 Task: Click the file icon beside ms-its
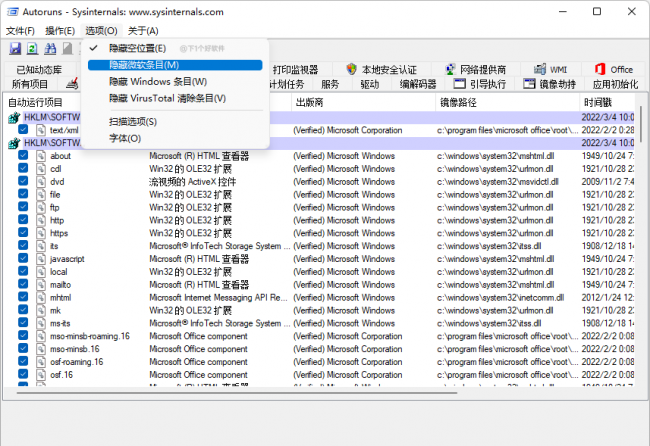(41, 323)
